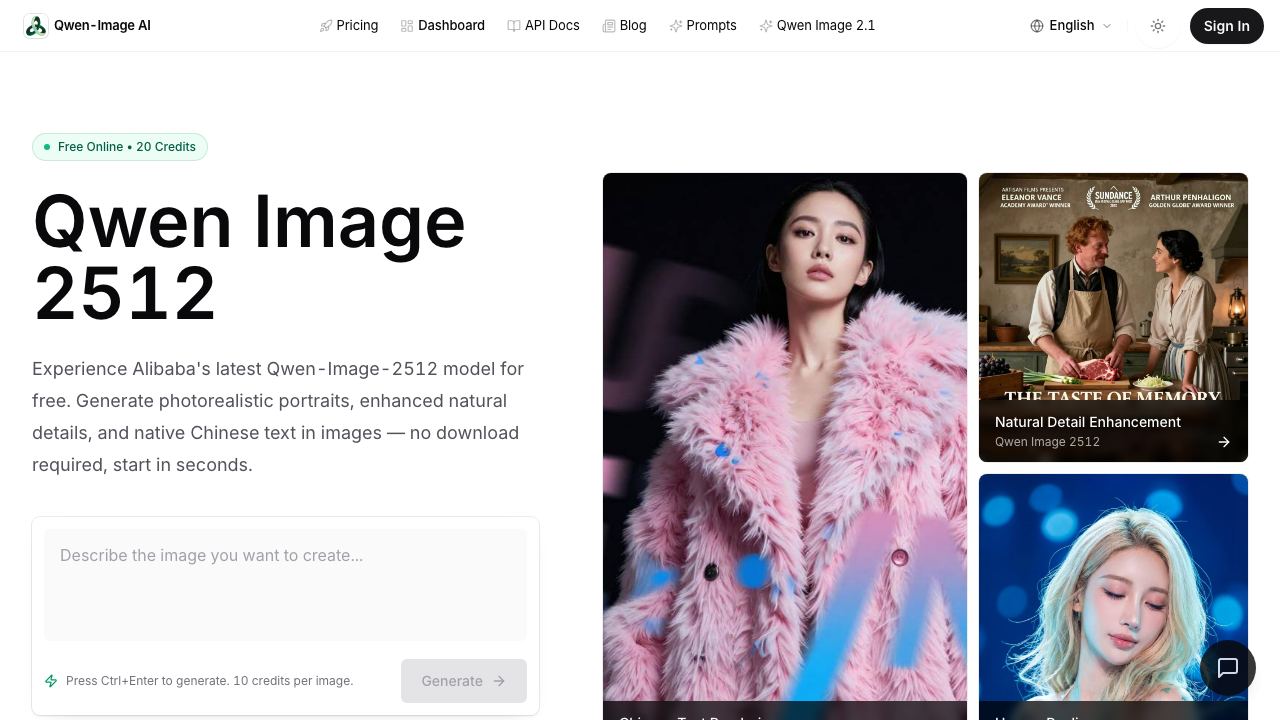Go to the Dashboard
The image size is (1280, 720).
[442, 26]
